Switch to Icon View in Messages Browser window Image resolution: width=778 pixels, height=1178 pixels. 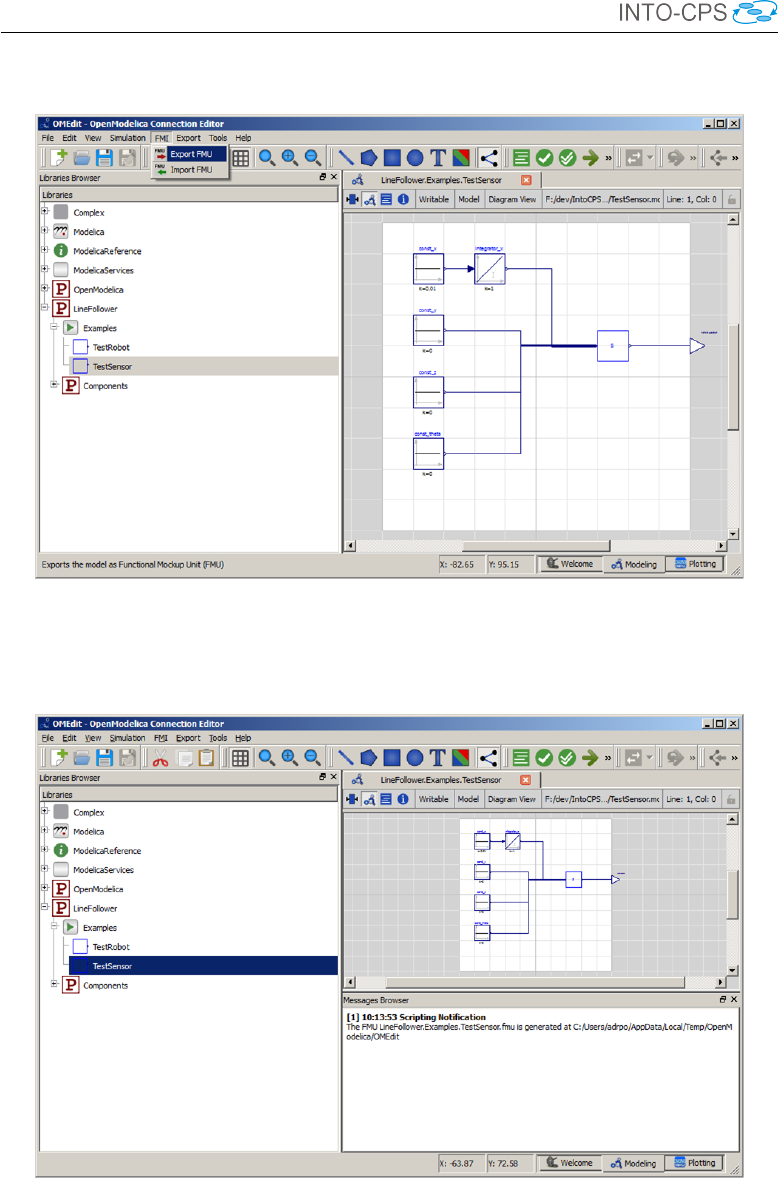352,799
